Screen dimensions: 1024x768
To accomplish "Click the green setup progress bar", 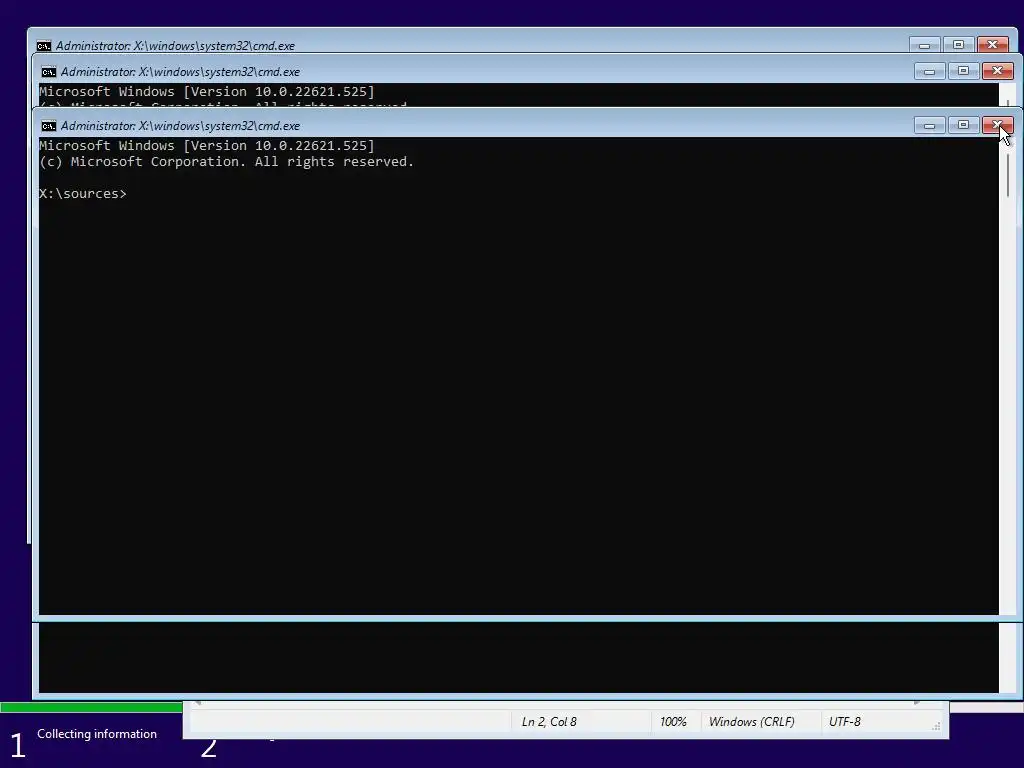I will 91,707.
